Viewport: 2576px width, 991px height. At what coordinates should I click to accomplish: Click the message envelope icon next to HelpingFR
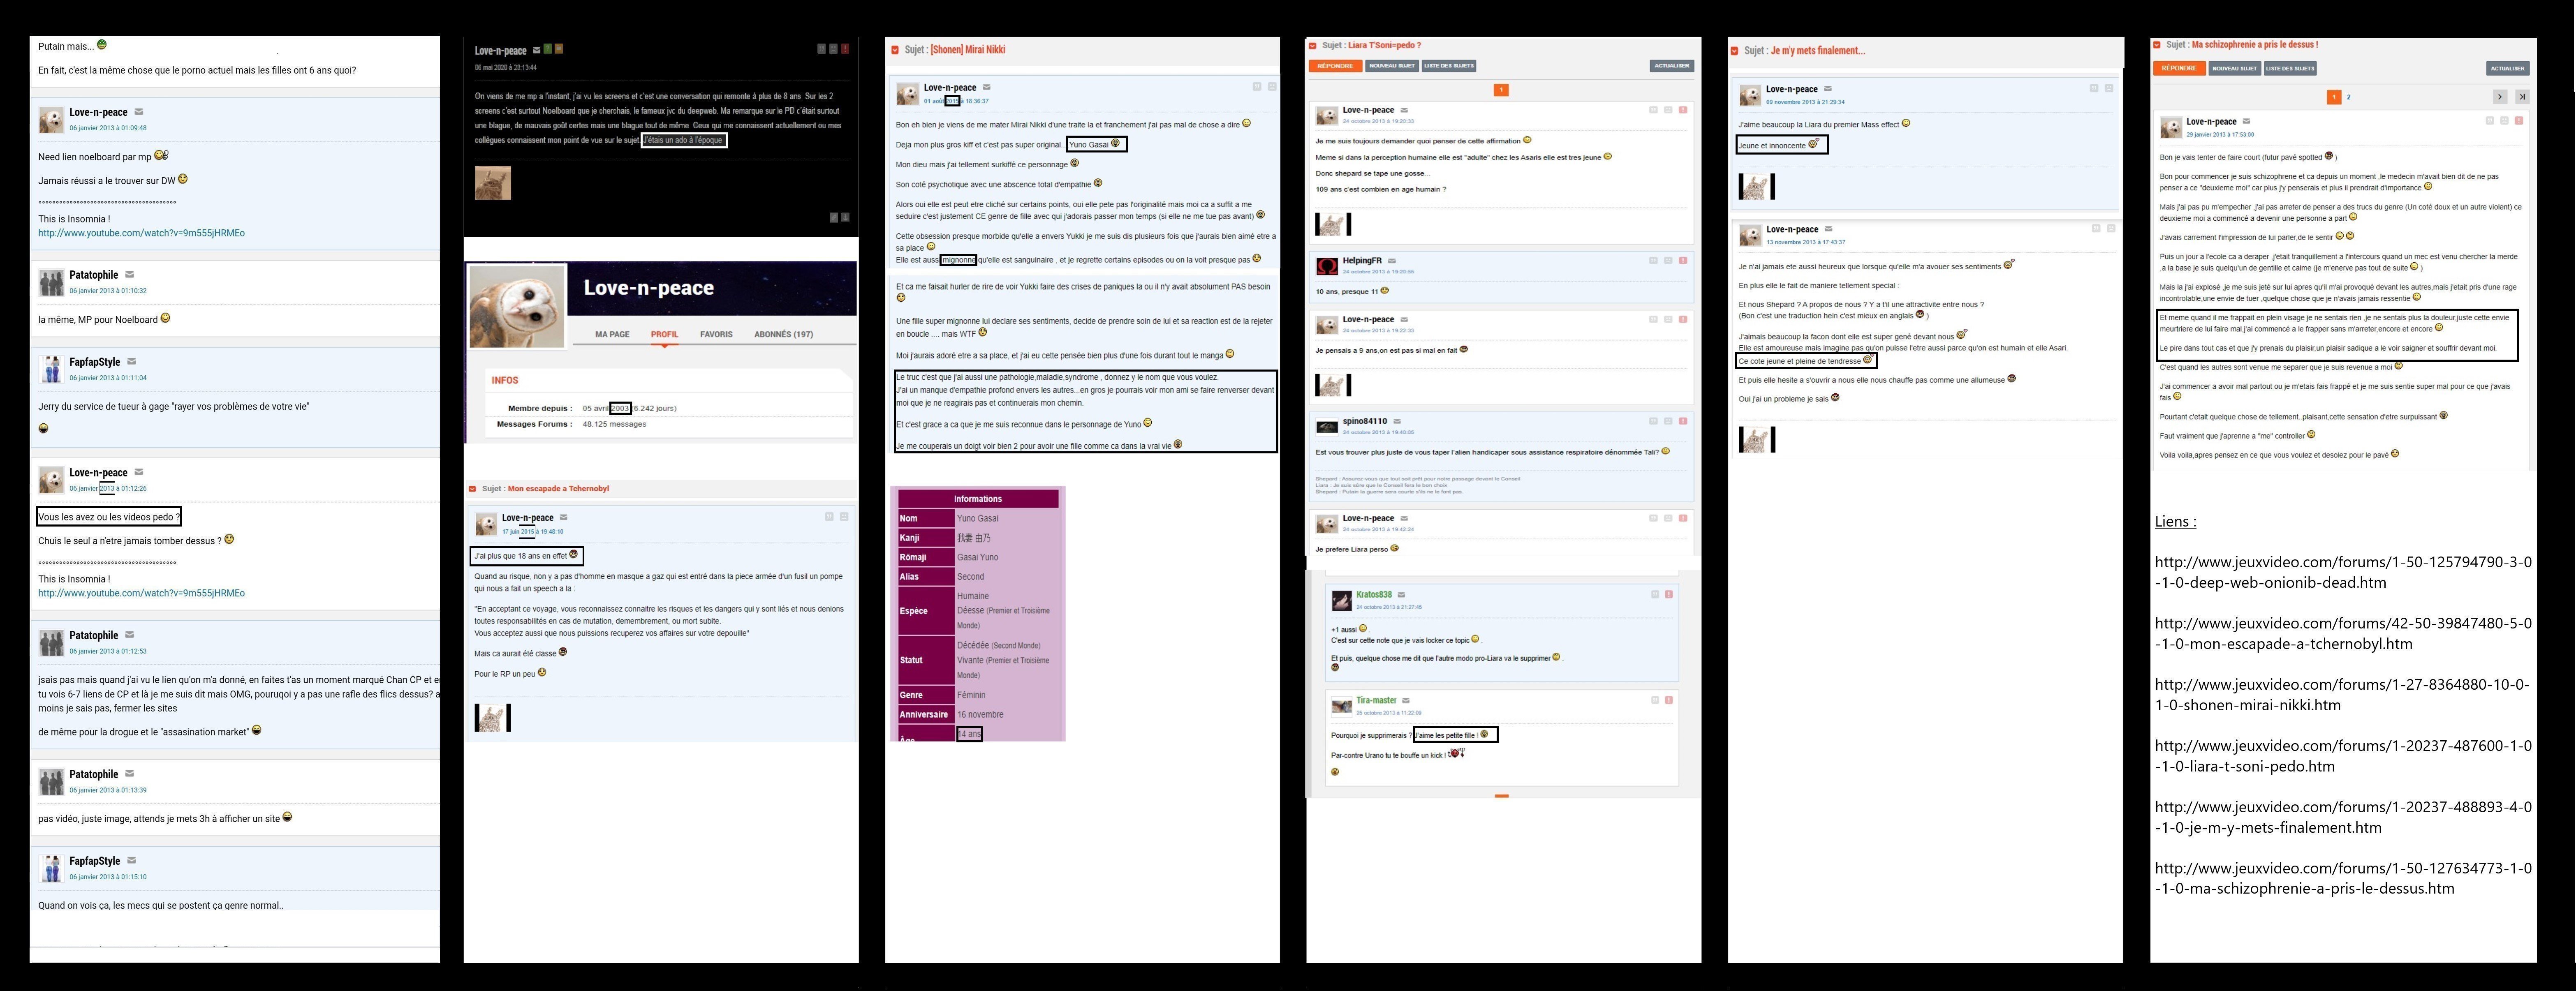1391,261
